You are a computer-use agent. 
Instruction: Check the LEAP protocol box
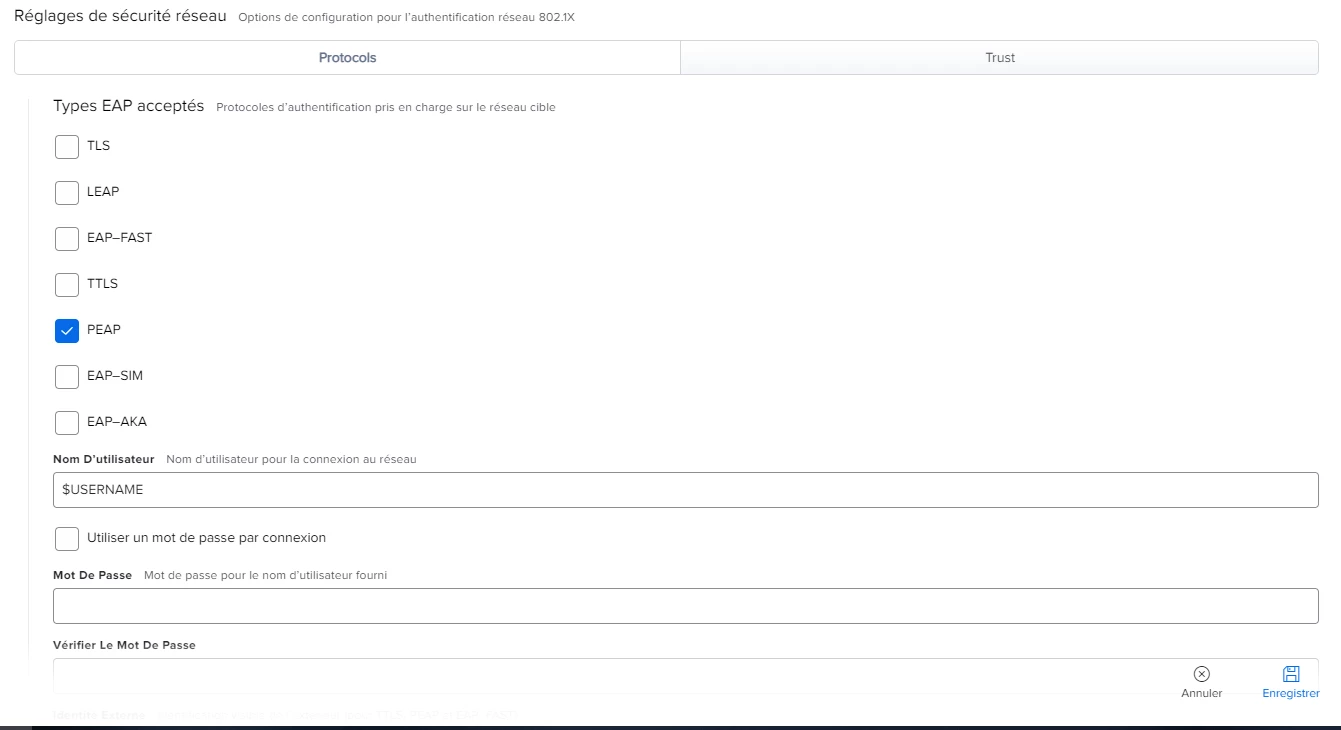click(67, 193)
